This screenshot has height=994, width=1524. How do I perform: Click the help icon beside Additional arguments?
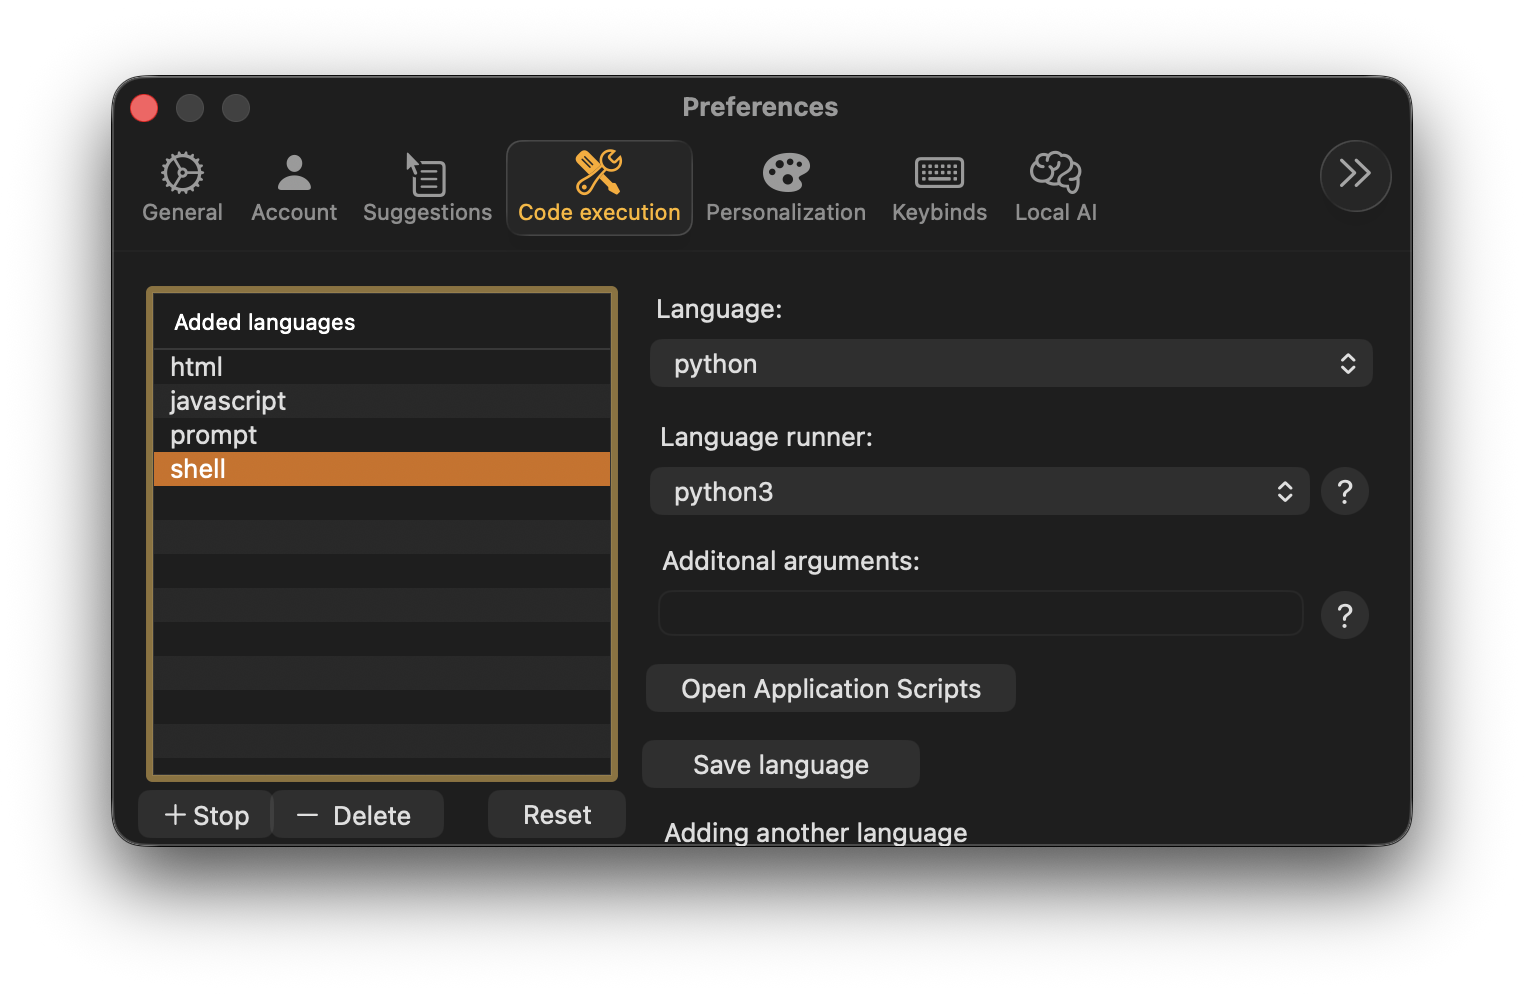1344,615
